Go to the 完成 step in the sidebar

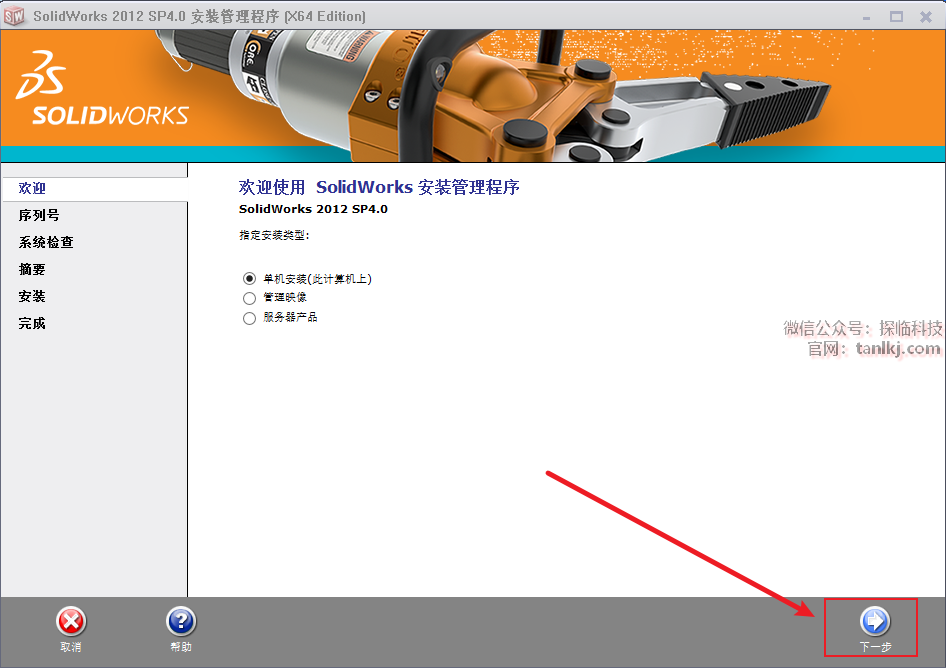click(32, 323)
